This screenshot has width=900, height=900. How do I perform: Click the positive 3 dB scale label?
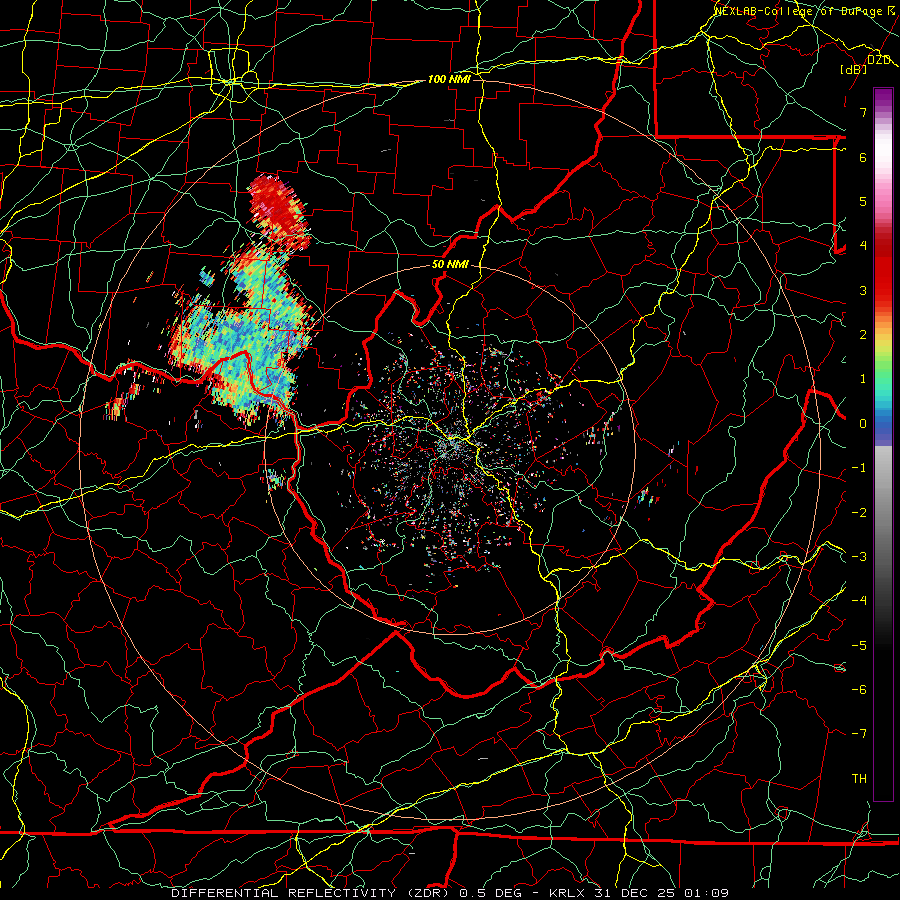pos(863,290)
